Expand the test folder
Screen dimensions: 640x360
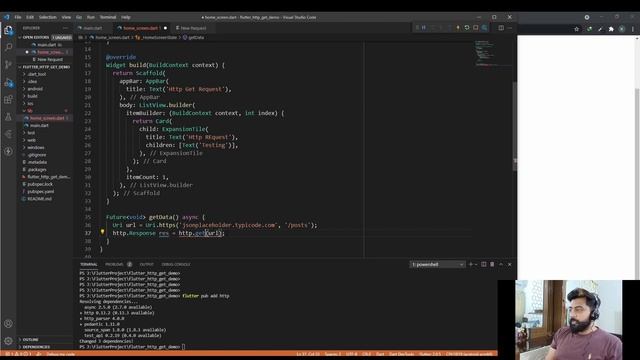pyautogui.click(x=45, y=133)
